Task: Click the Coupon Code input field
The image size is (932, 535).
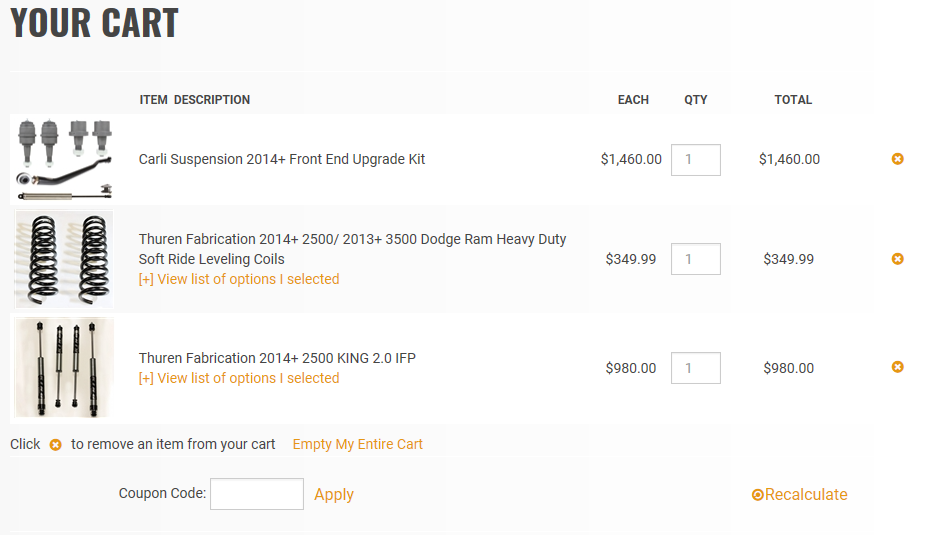Action: coord(256,494)
